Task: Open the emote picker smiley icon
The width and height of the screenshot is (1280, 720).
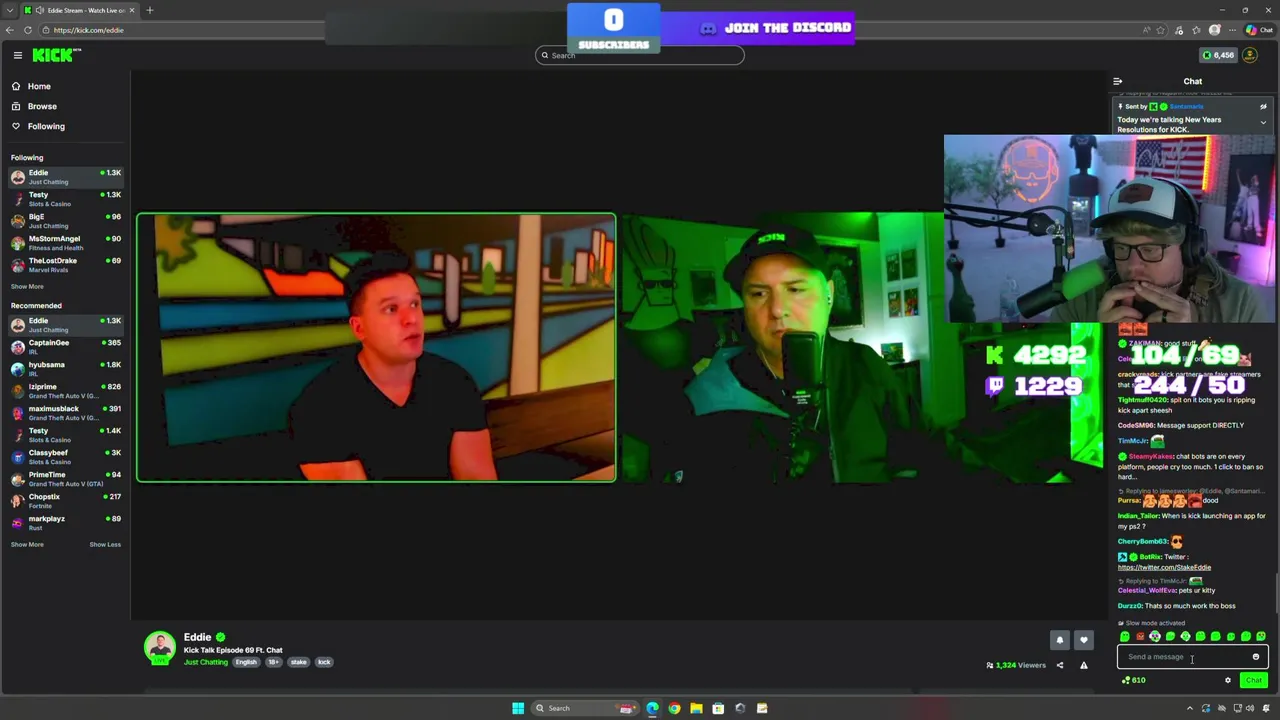Action: click(x=1256, y=657)
